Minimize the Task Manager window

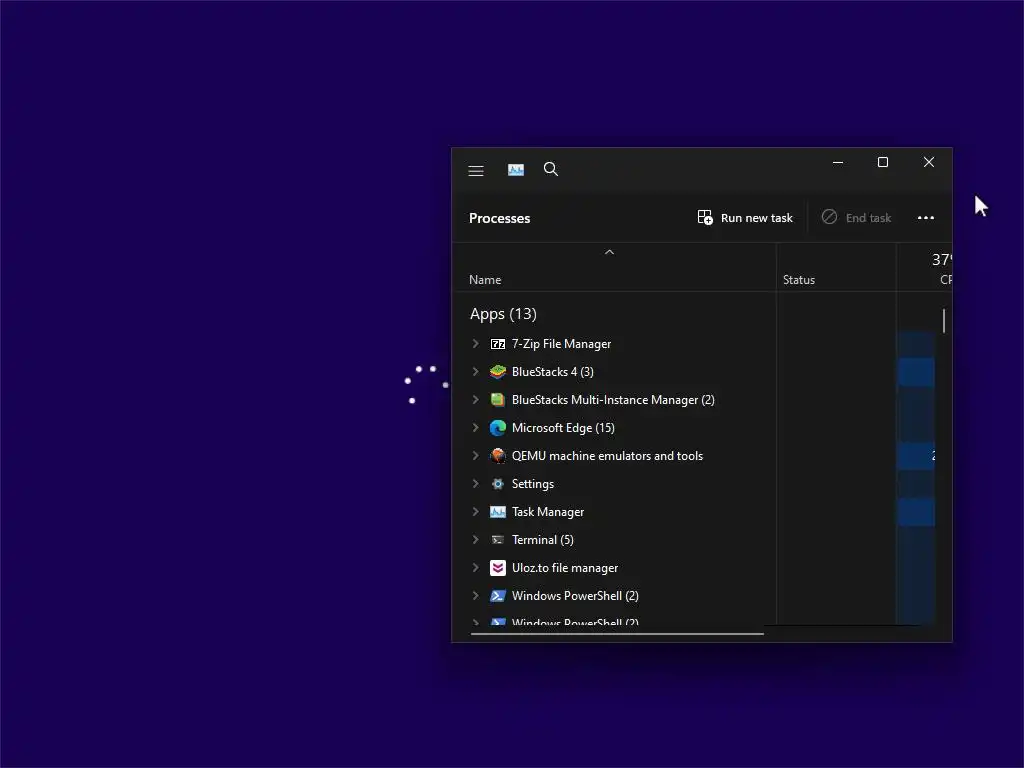(x=838, y=162)
